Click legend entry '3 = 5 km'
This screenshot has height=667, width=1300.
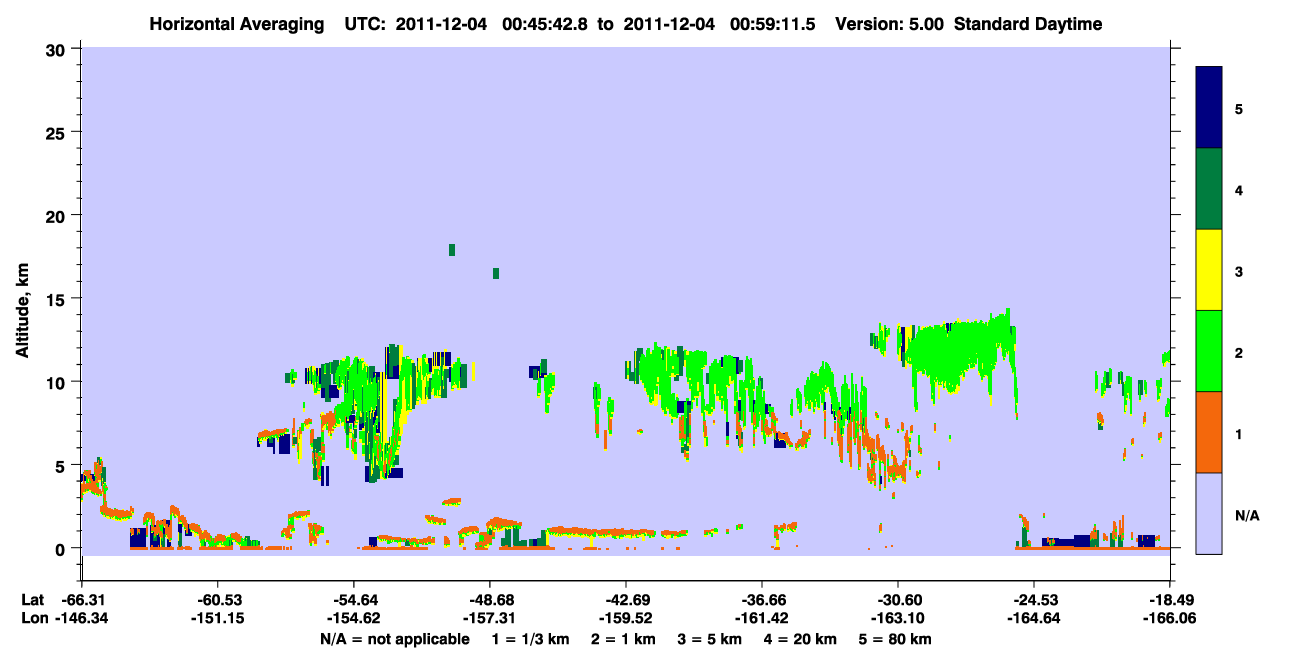709,639
